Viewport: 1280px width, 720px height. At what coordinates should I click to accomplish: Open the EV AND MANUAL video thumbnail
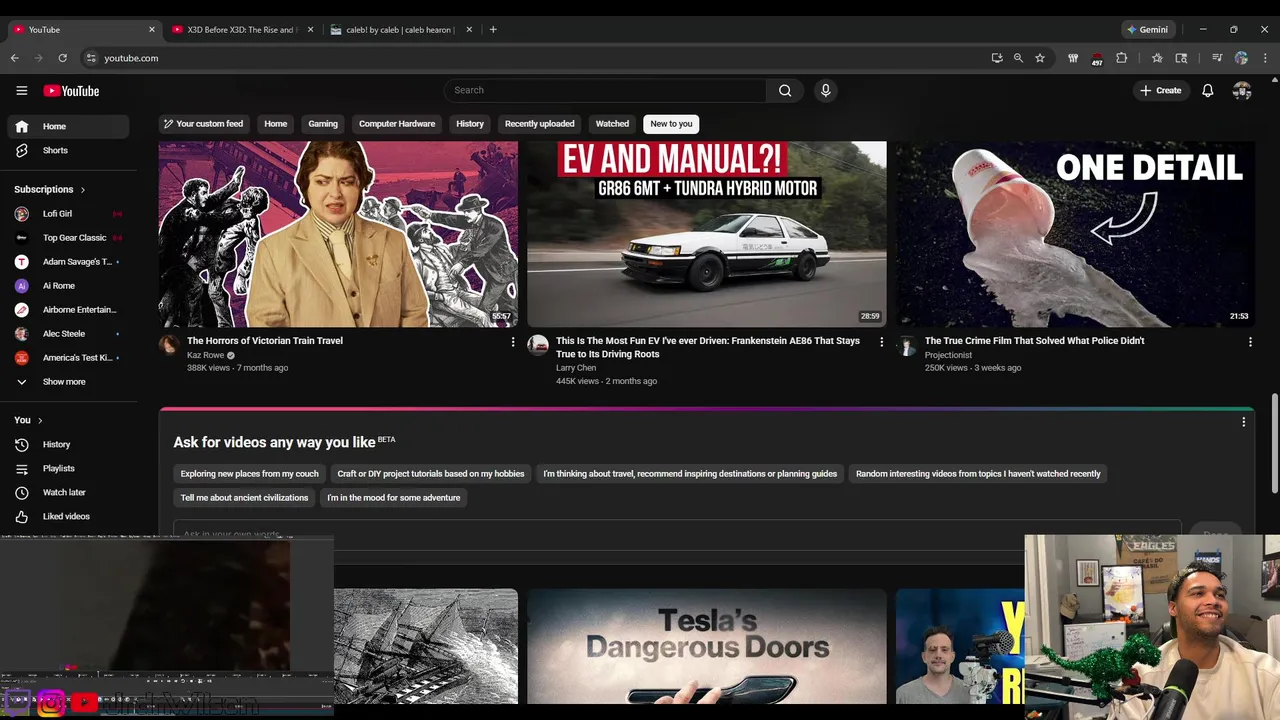pos(707,234)
